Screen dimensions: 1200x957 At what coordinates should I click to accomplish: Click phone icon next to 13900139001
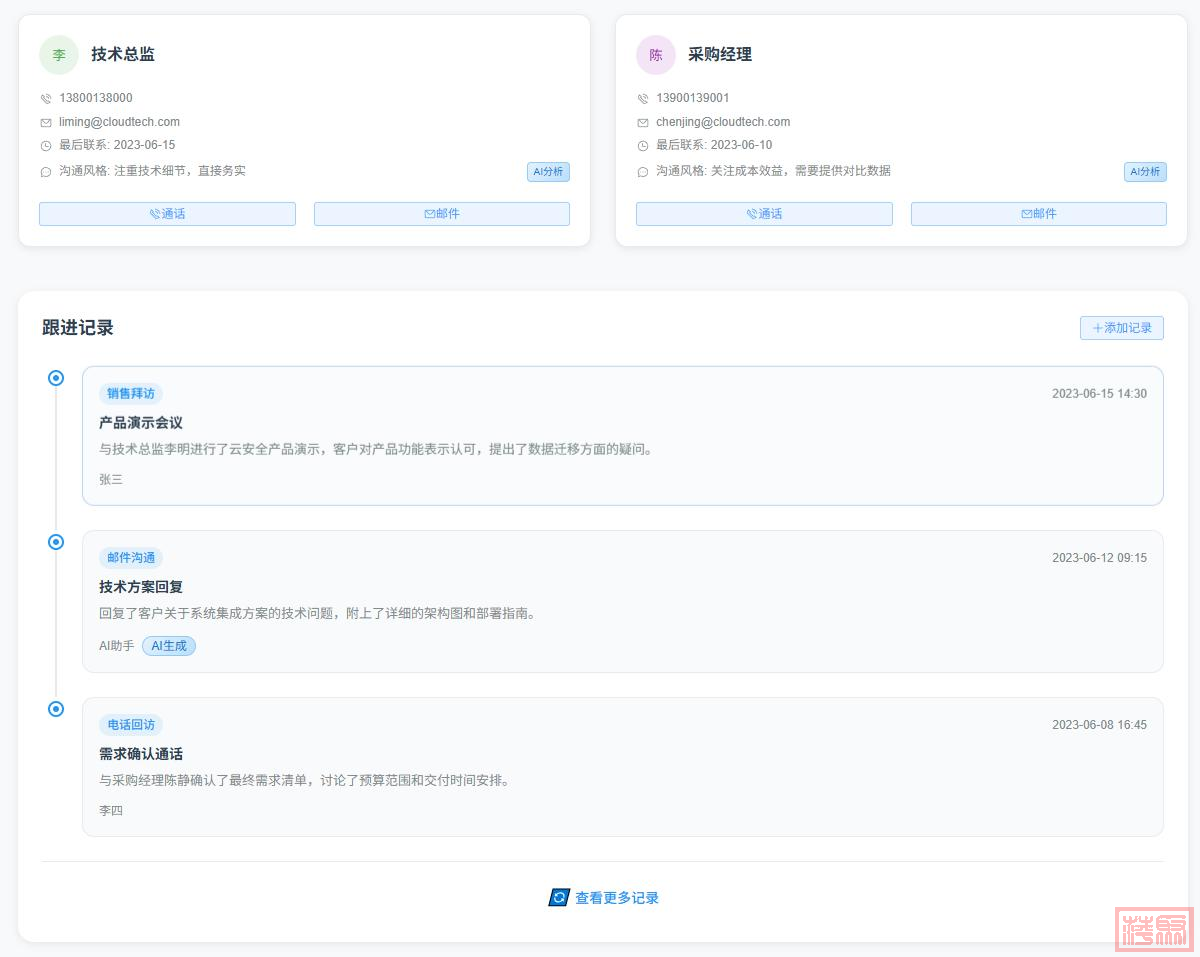coord(643,99)
